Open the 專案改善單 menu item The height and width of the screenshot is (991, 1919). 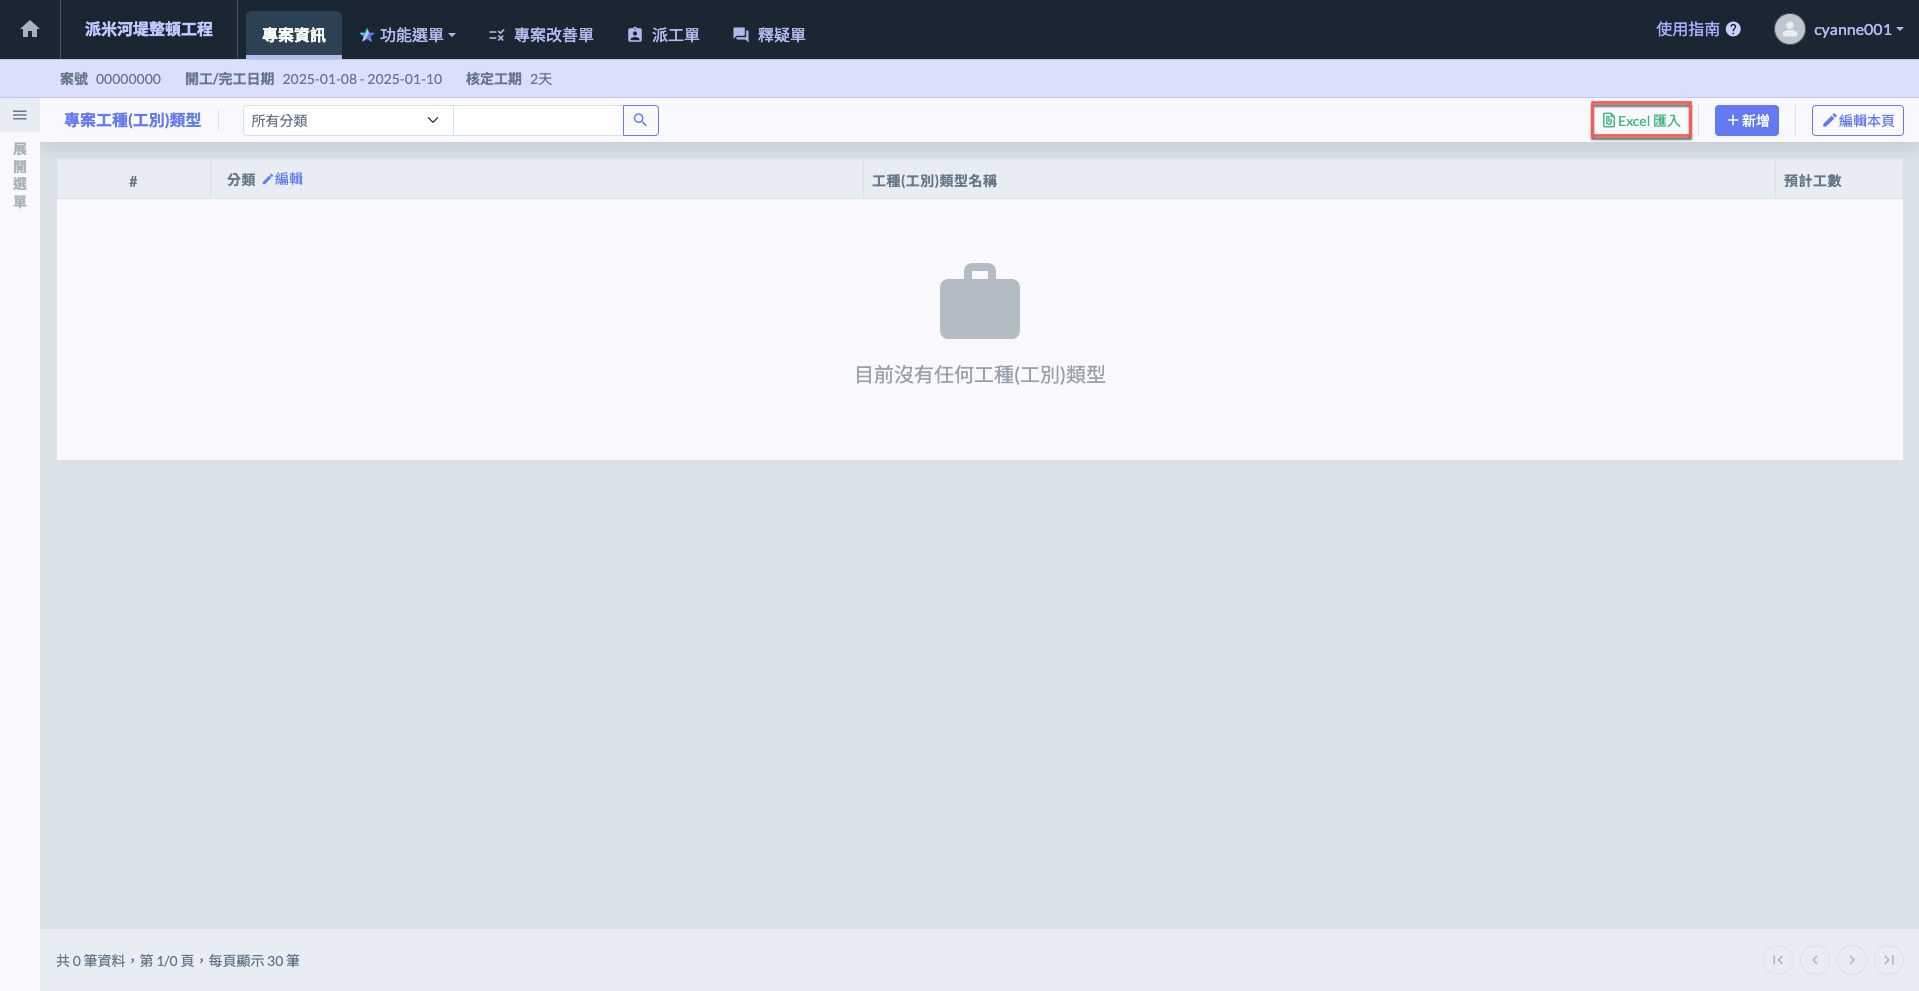[541, 35]
